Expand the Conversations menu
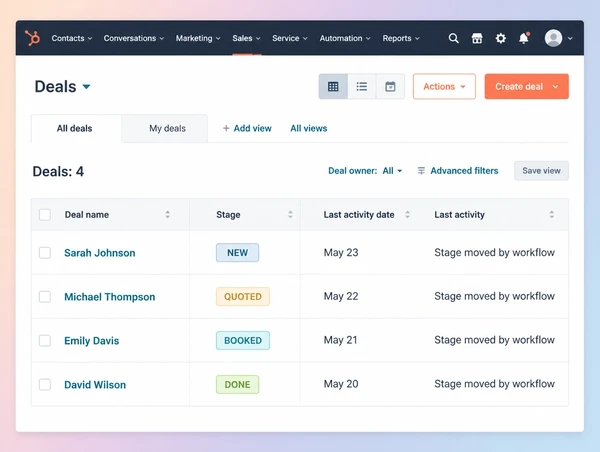 click(x=134, y=38)
